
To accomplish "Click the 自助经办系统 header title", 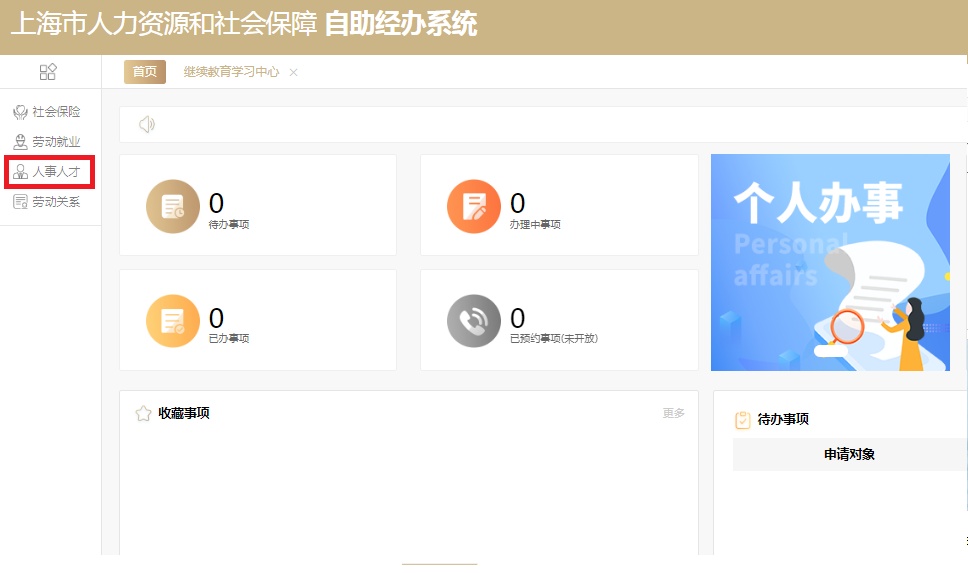I will pyautogui.click(x=401, y=24).
